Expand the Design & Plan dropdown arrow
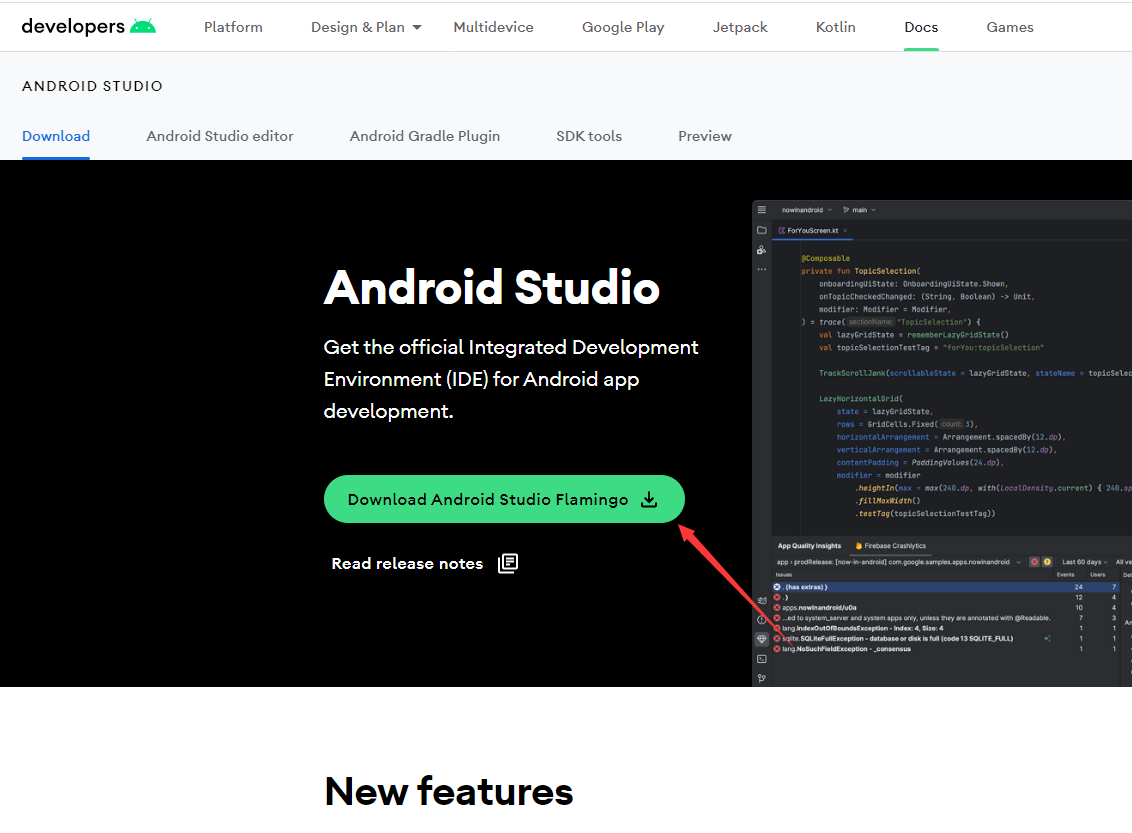1132x833 pixels. click(417, 27)
